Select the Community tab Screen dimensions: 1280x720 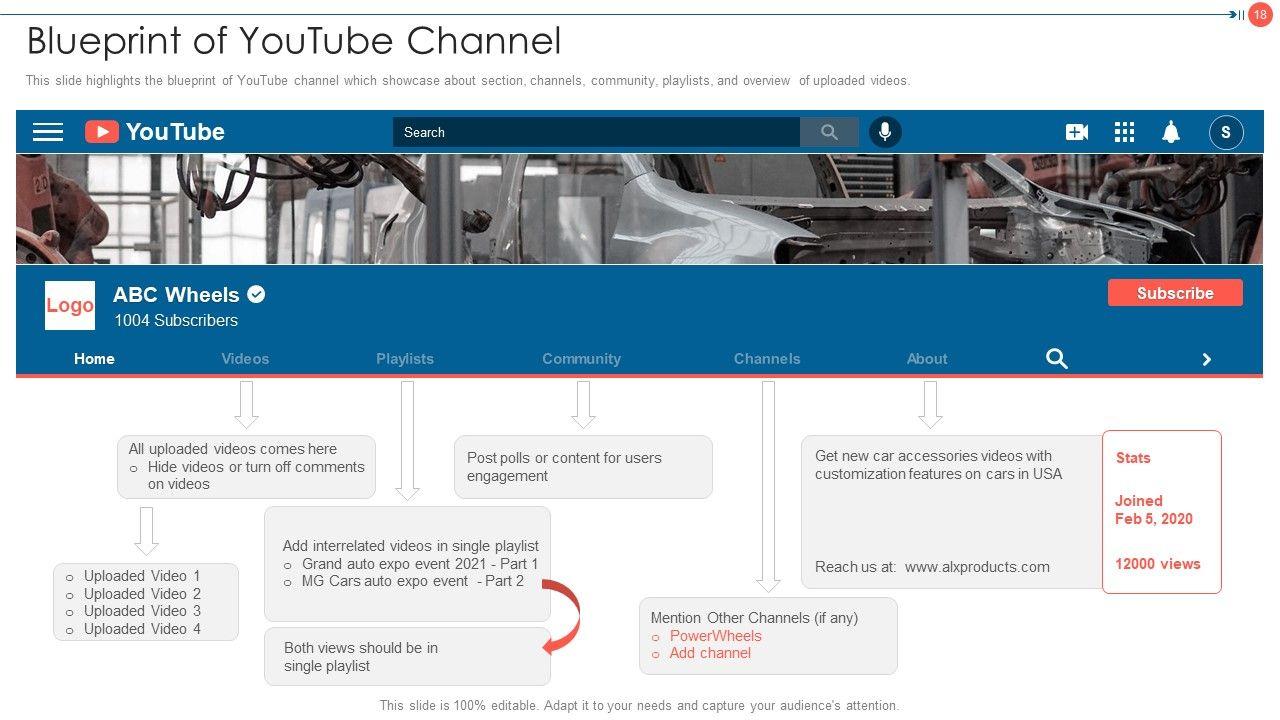(581, 359)
